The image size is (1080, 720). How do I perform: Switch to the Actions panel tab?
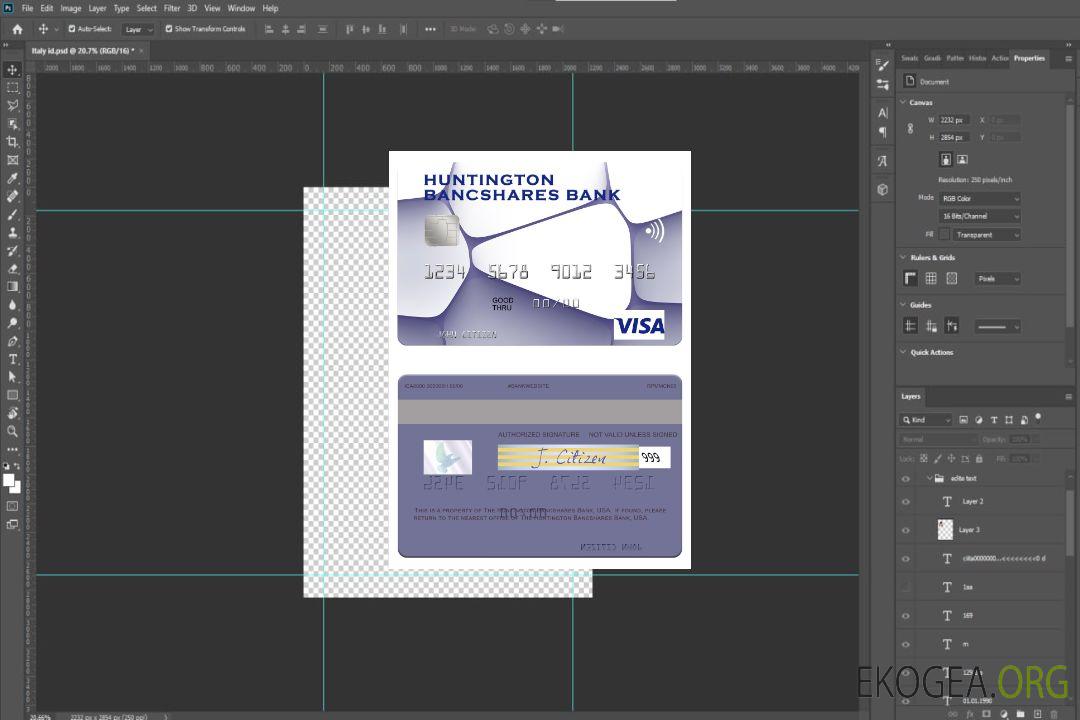point(999,59)
